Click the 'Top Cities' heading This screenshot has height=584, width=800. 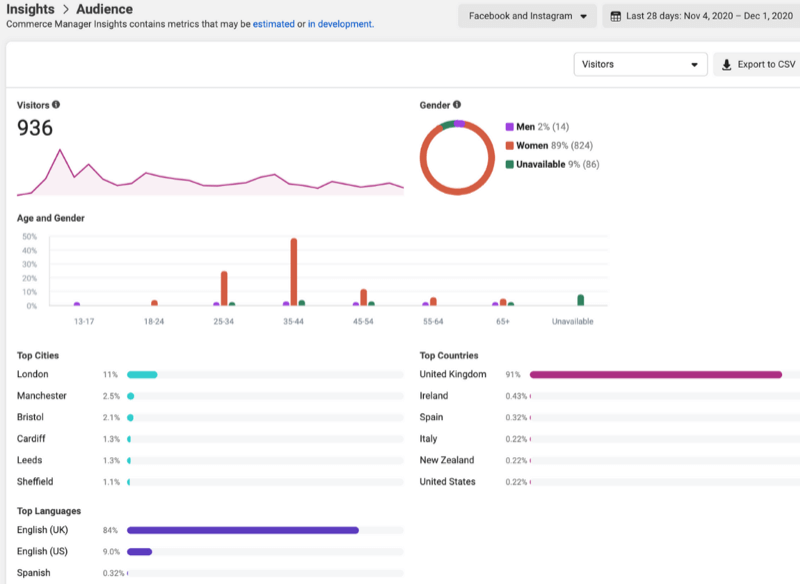click(38, 356)
